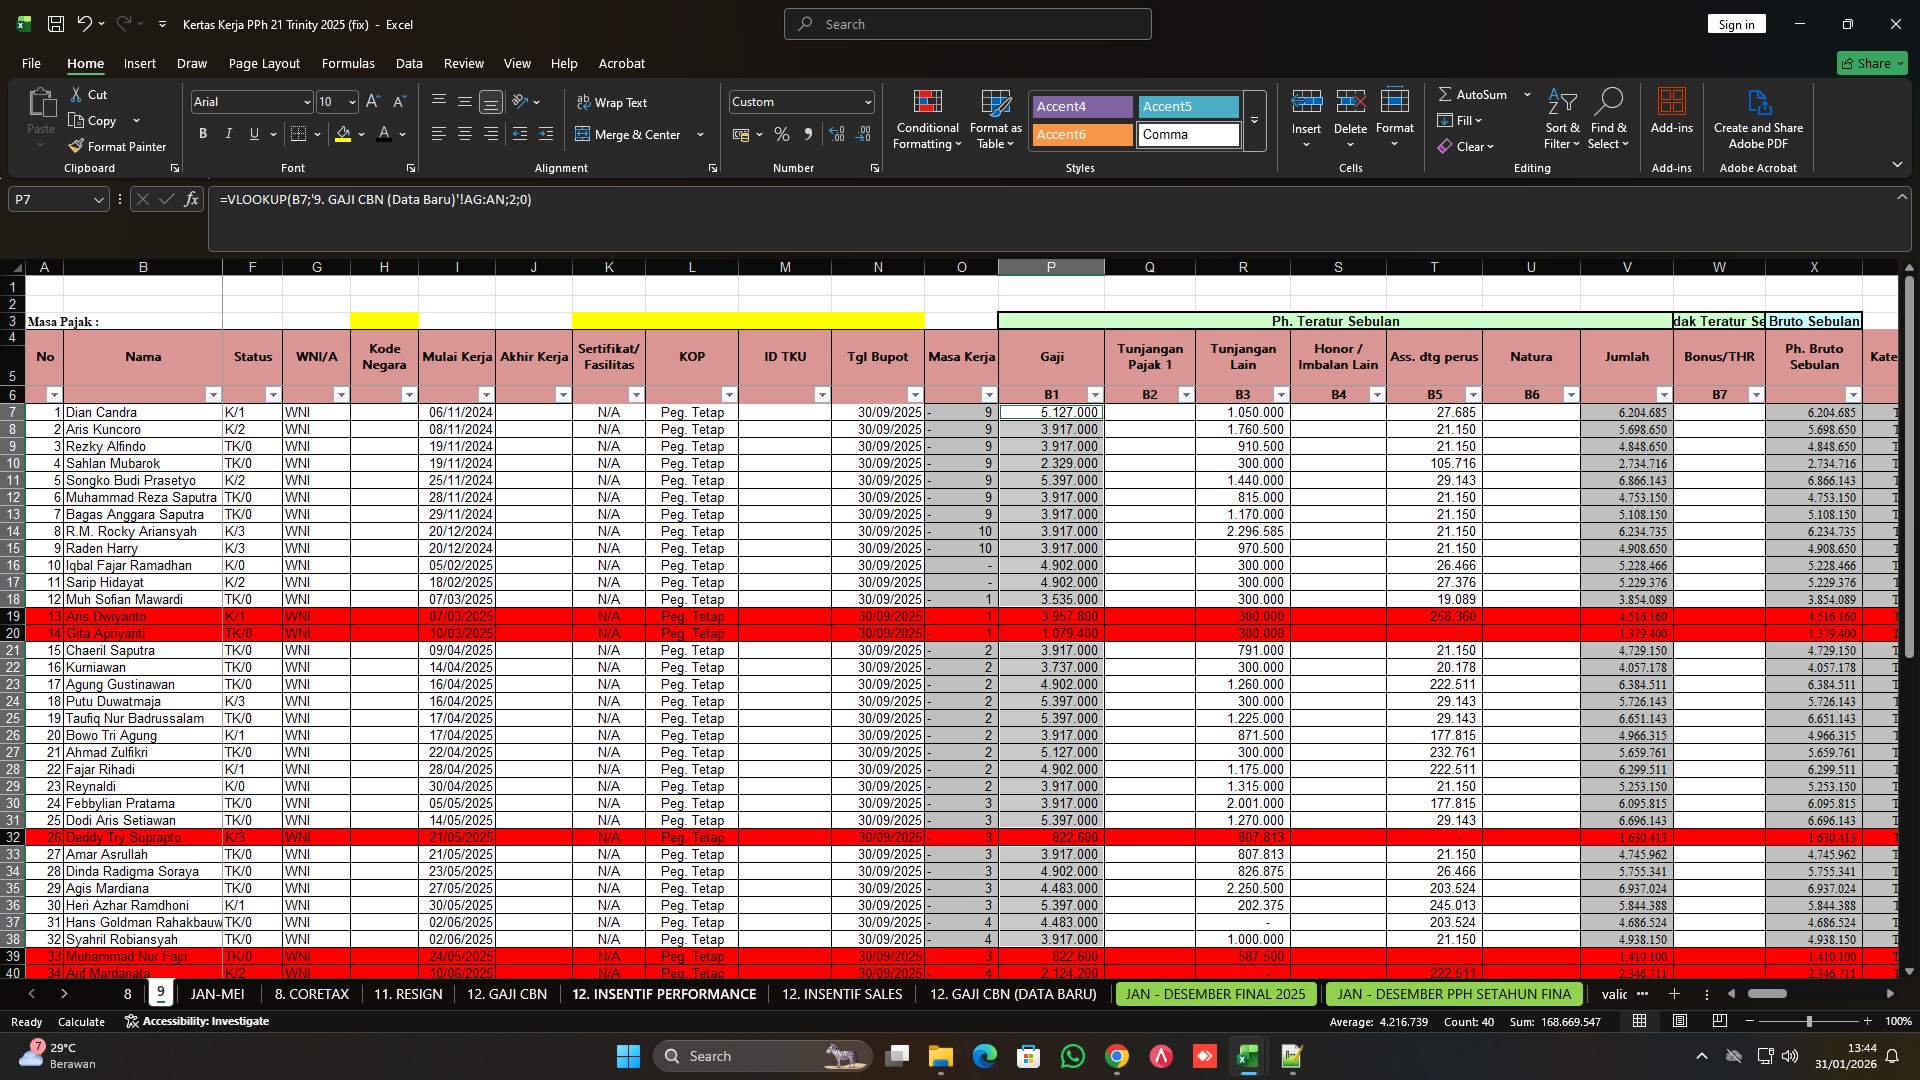Switch to the Formulas ribbon tab

pos(347,63)
